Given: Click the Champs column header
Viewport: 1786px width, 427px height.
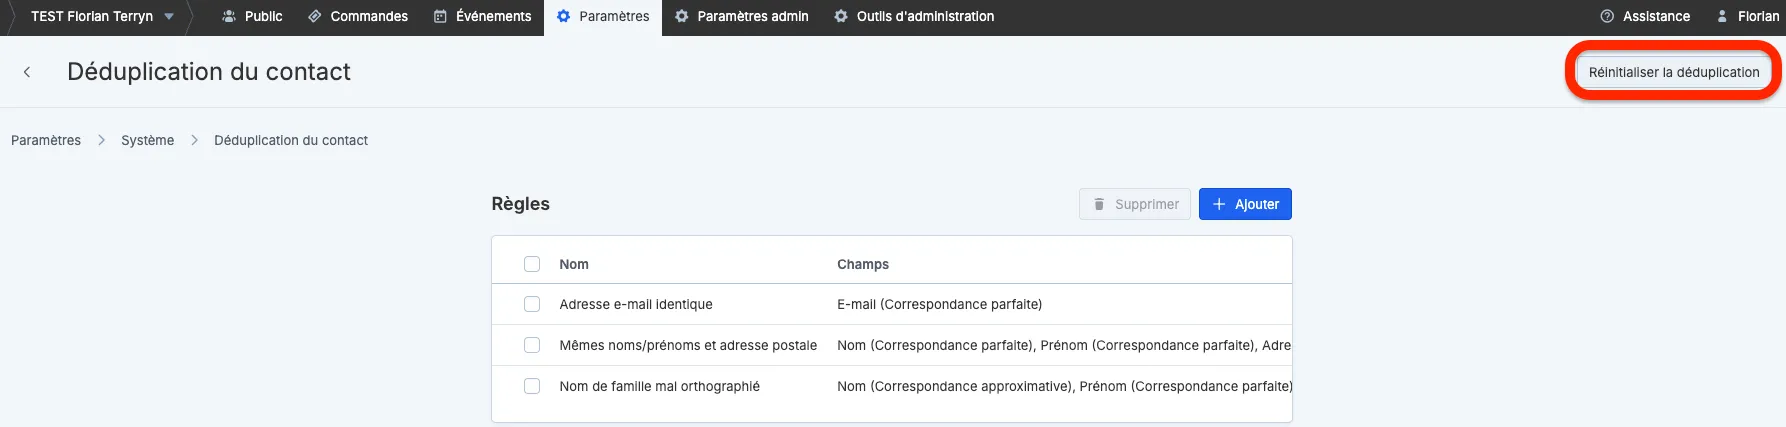Looking at the screenshot, I should point(863,264).
